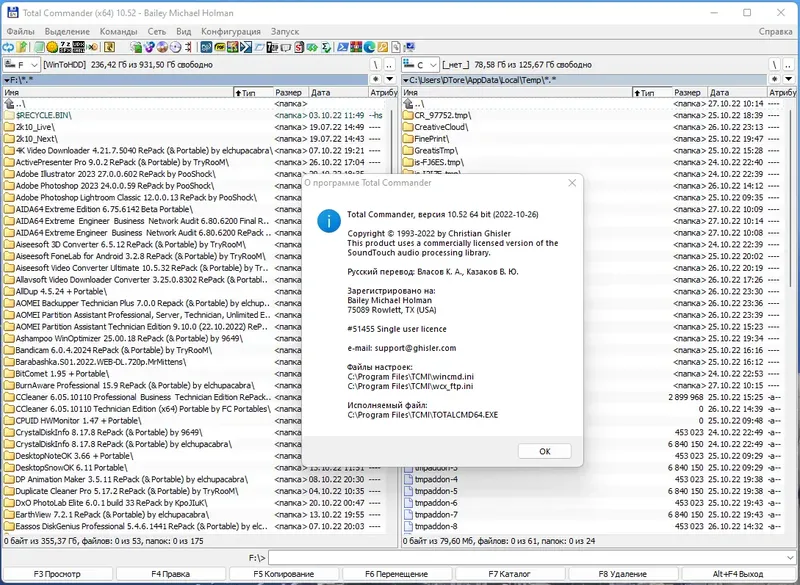Launch WinRAR from the toolbar icon

356,47
